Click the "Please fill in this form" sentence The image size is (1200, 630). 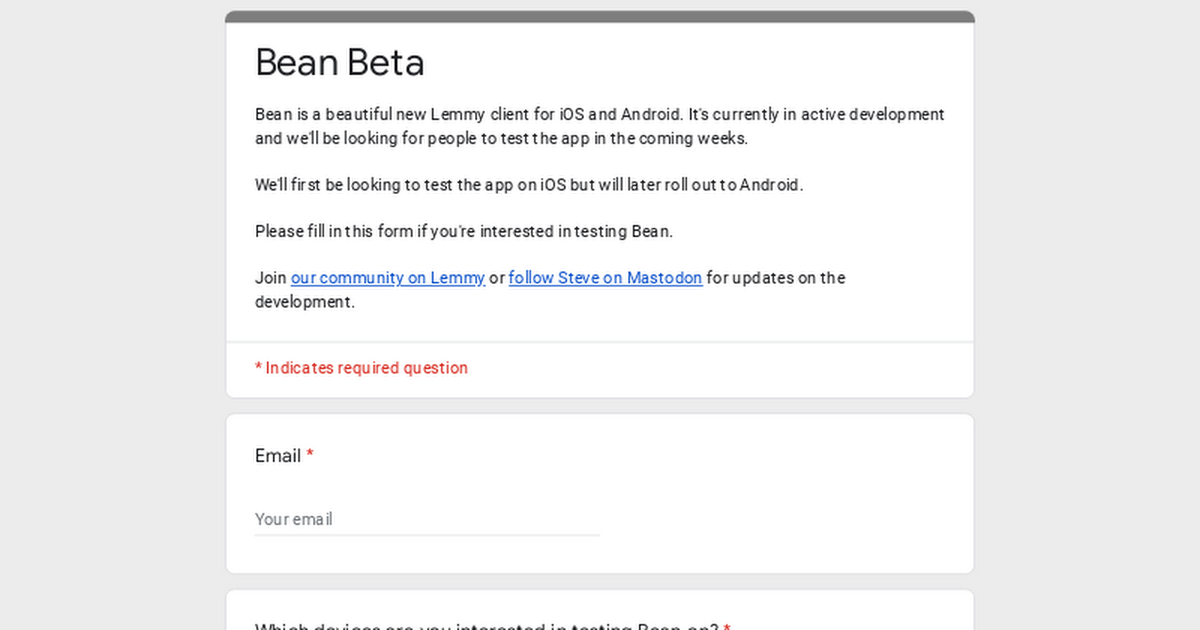click(x=463, y=231)
